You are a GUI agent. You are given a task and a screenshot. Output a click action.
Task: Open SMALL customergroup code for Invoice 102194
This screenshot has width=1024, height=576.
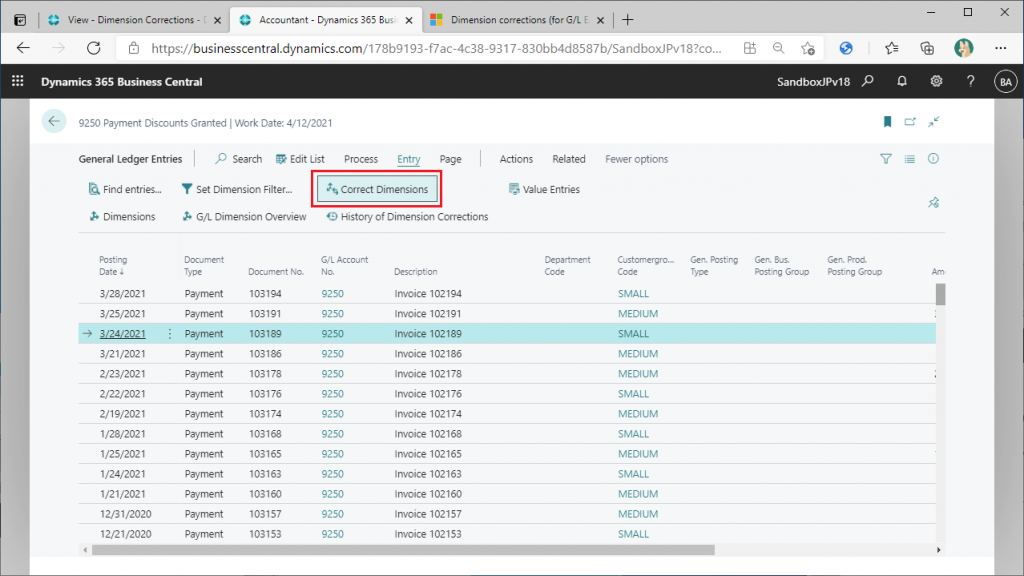pos(633,294)
